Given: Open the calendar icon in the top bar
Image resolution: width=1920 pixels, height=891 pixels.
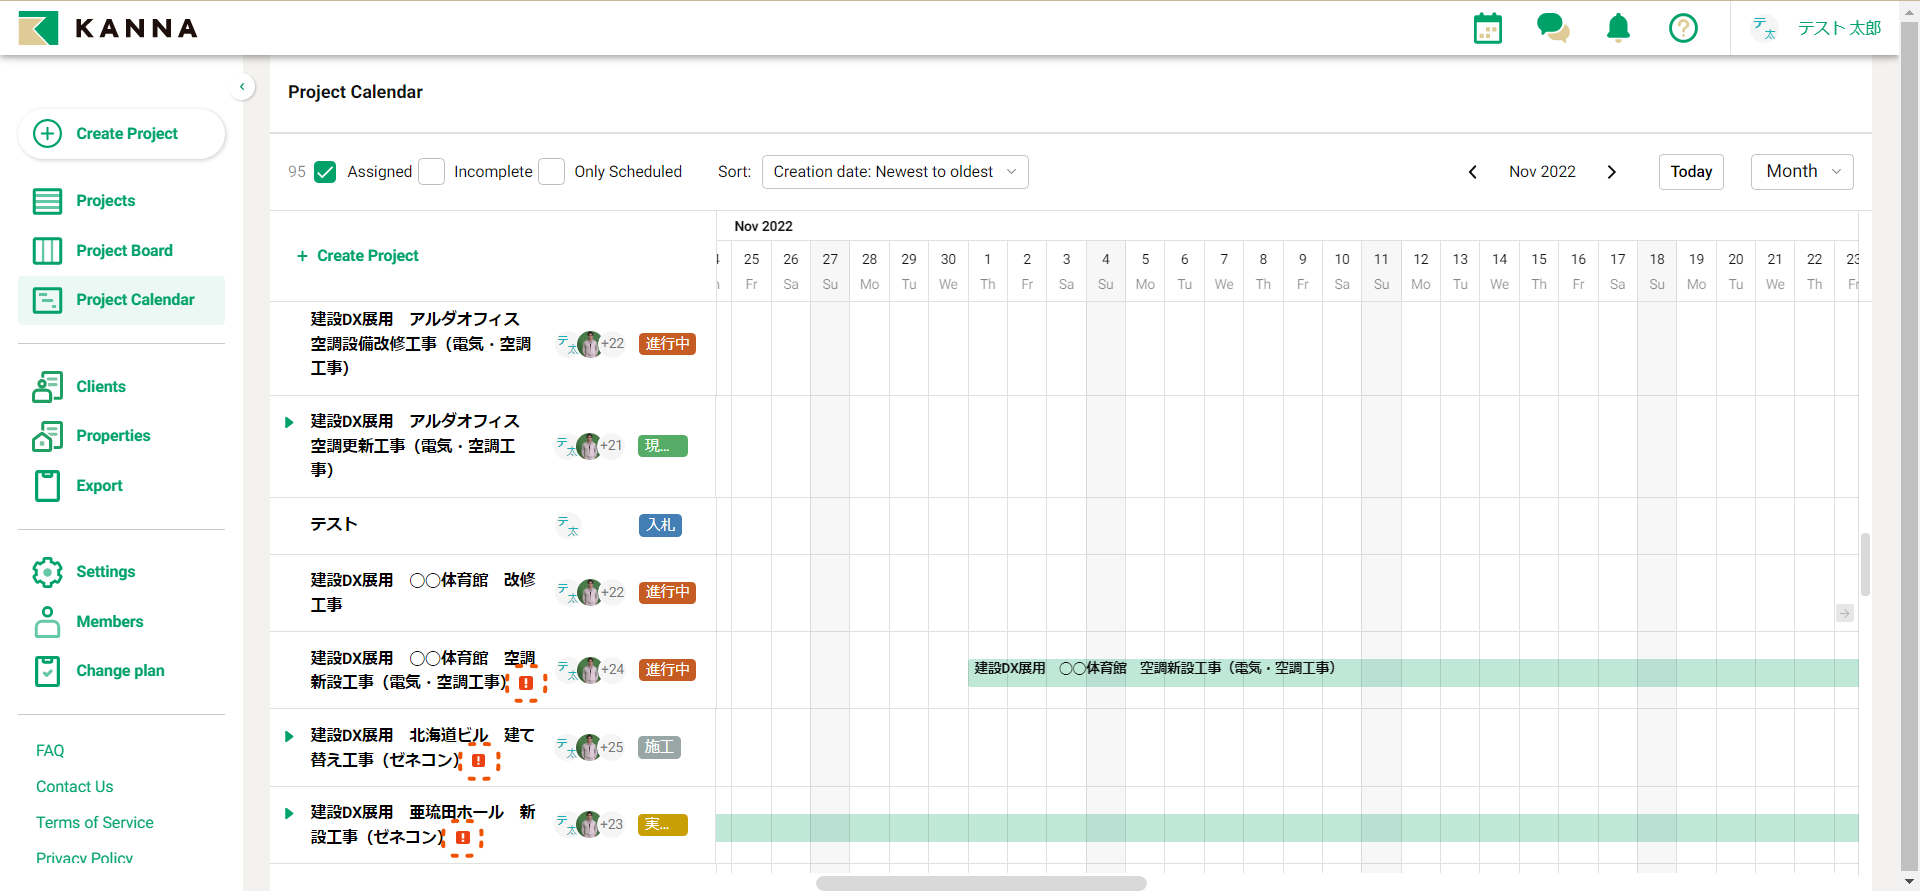Looking at the screenshot, I should [1487, 28].
